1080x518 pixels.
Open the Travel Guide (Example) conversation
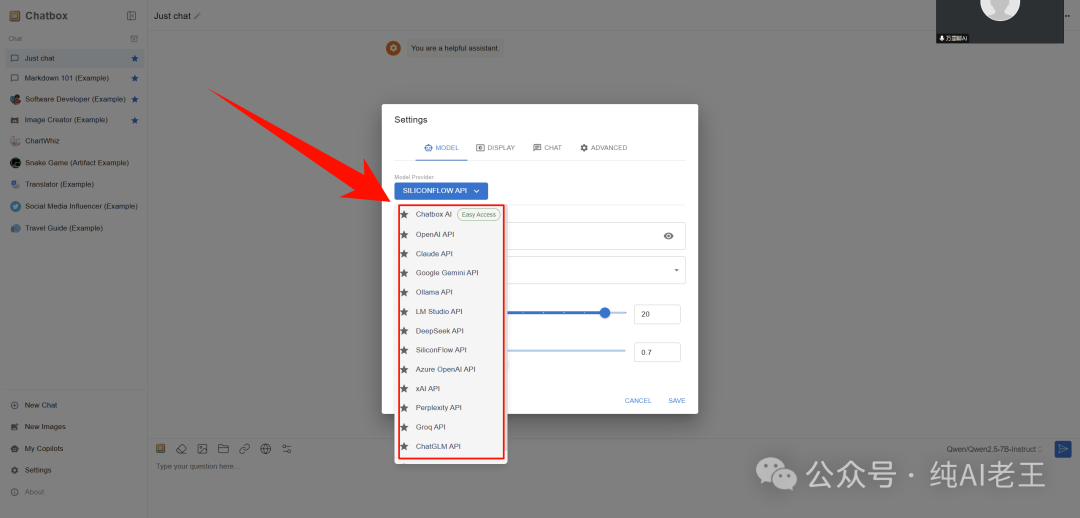pyautogui.click(x=74, y=228)
